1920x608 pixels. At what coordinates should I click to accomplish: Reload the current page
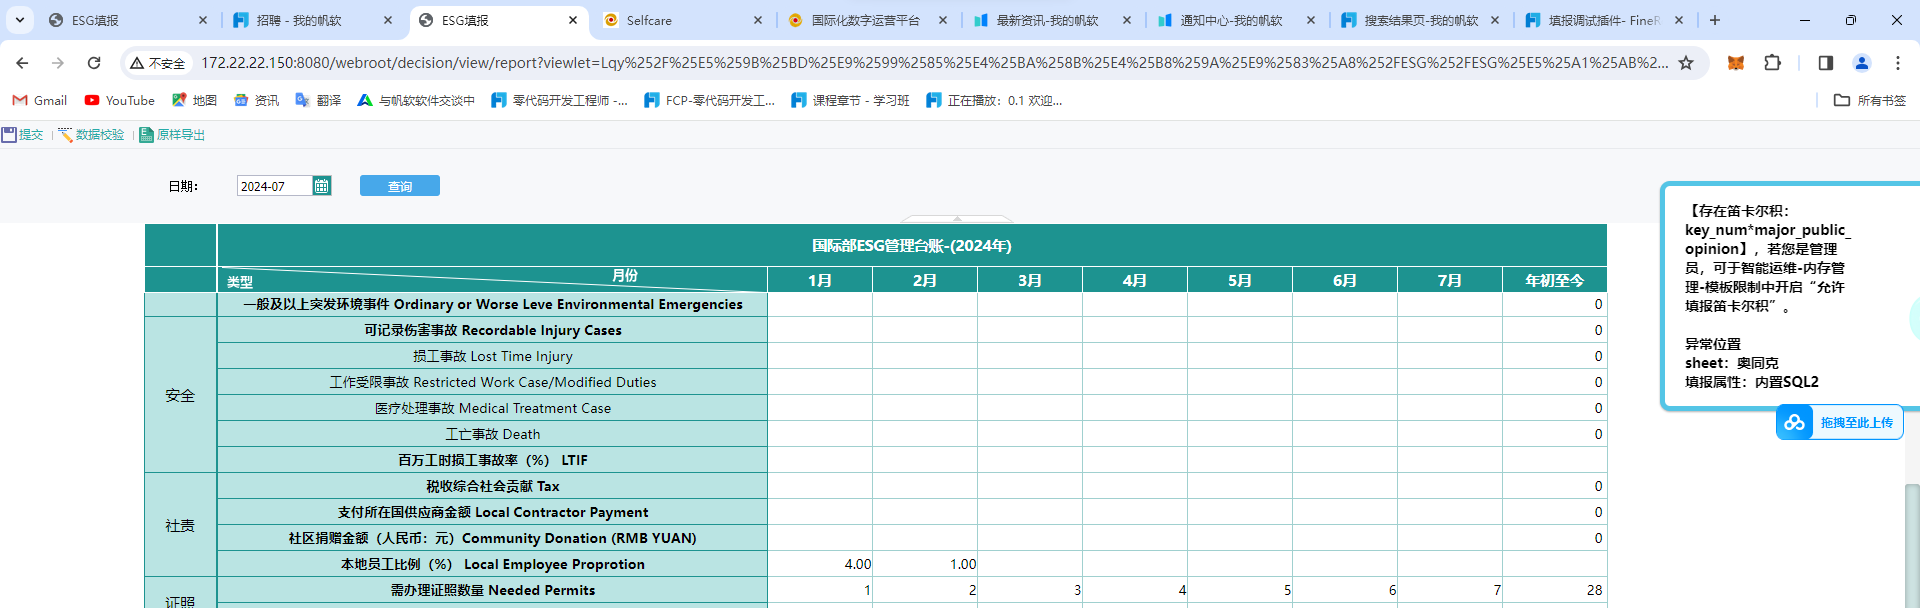click(94, 63)
